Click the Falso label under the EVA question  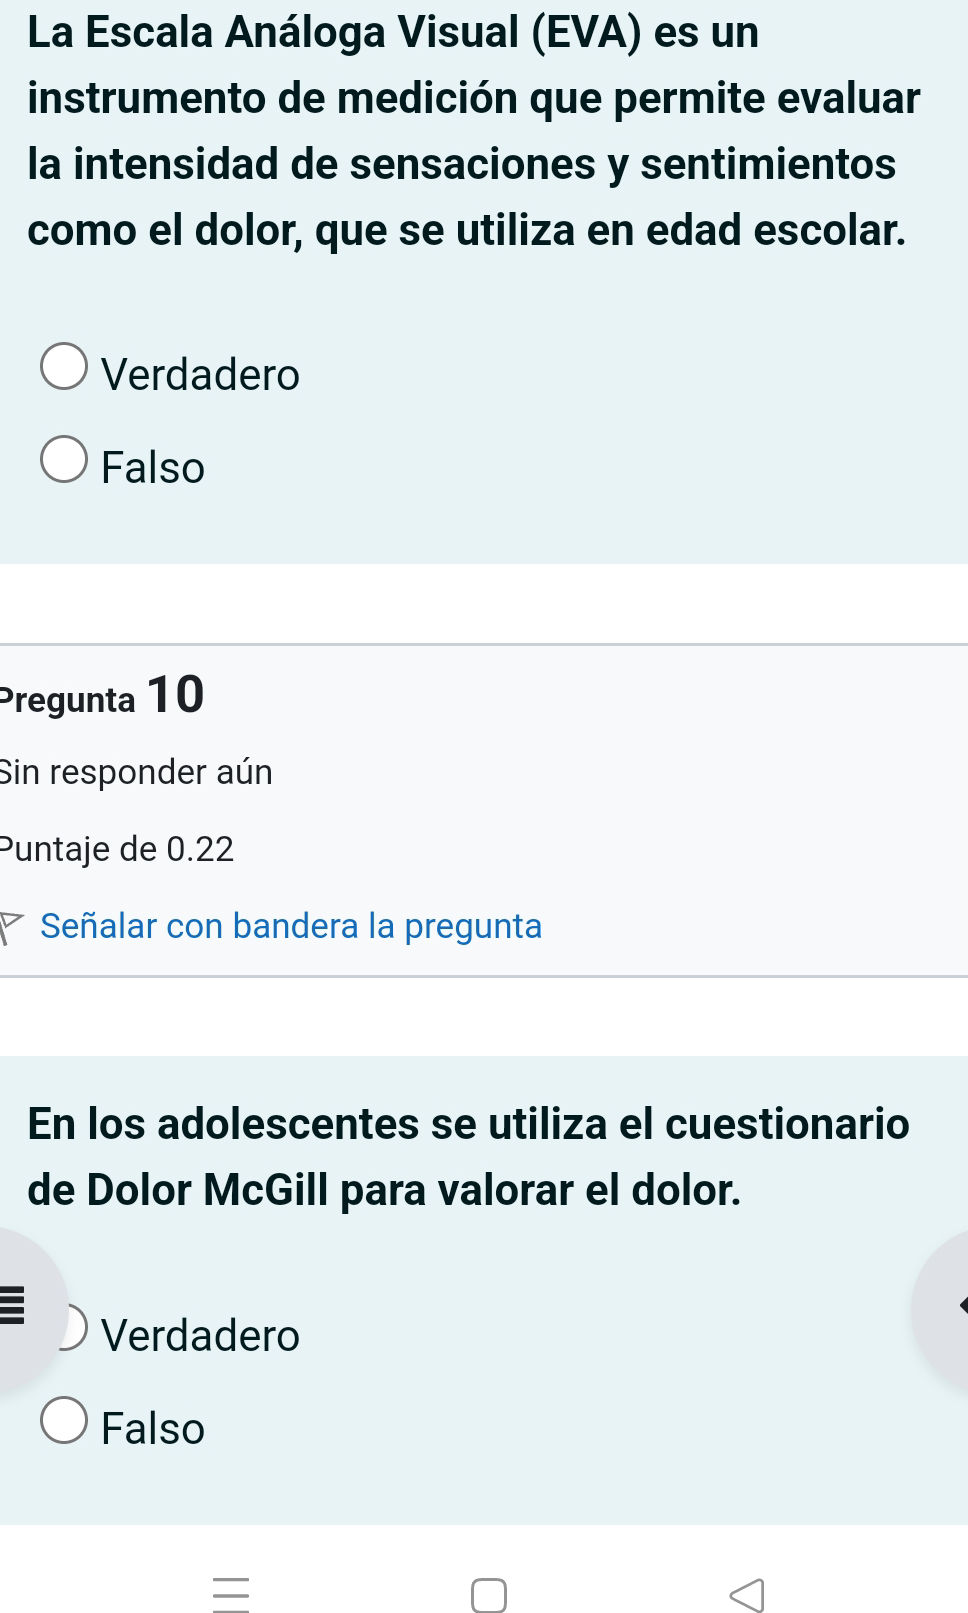pyautogui.click(x=153, y=468)
